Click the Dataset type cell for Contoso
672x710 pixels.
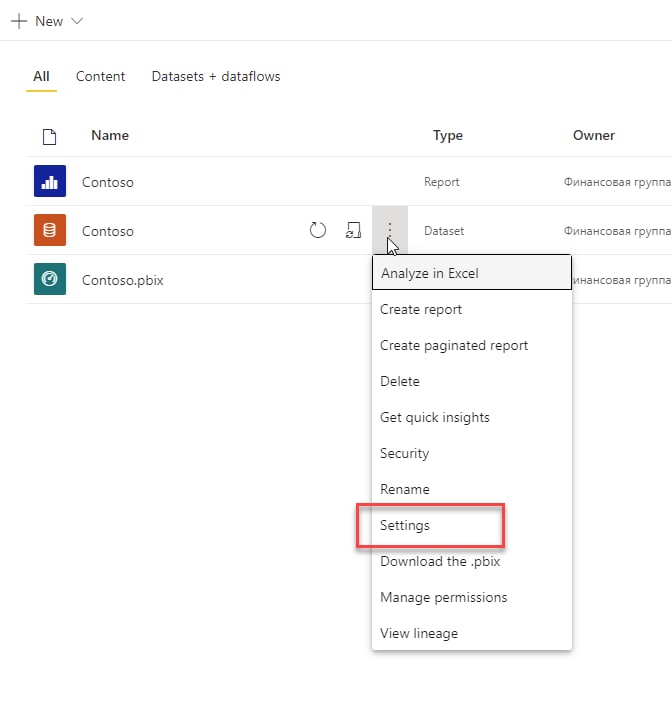(444, 231)
